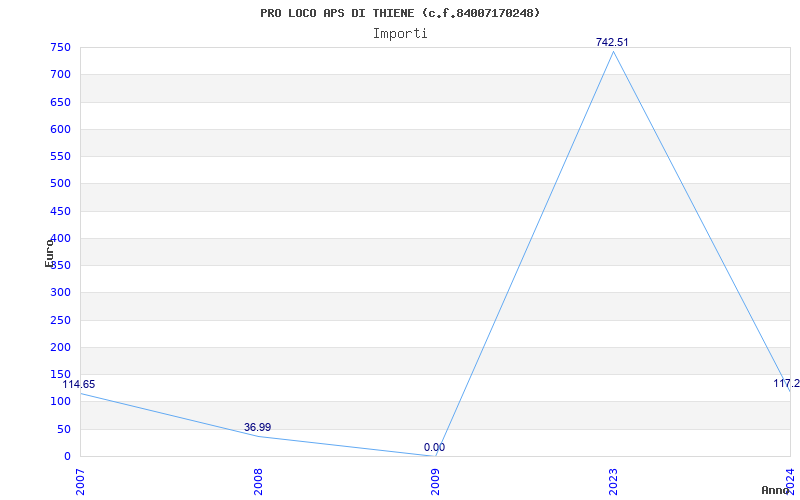The image size is (800, 500).
Task: Click the 300 y-axis tick label
Action: click(x=60, y=293)
